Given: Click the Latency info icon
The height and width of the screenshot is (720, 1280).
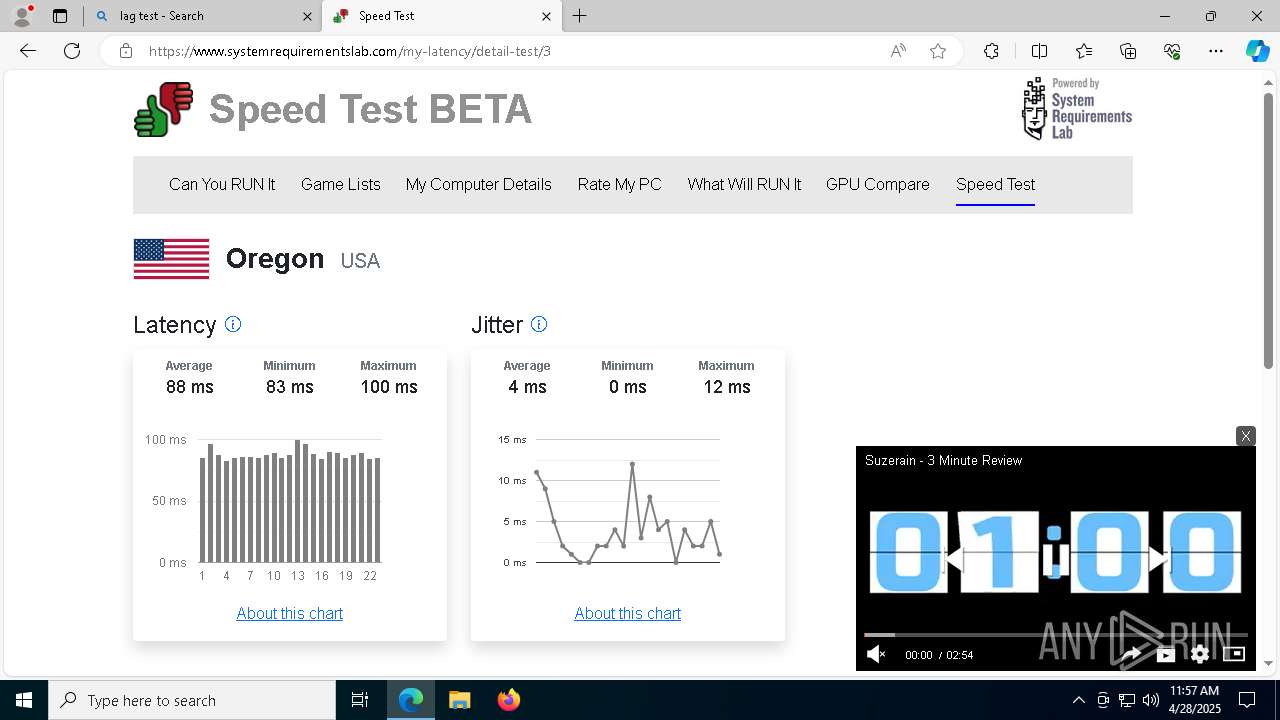Looking at the screenshot, I should pyautogui.click(x=233, y=324).
